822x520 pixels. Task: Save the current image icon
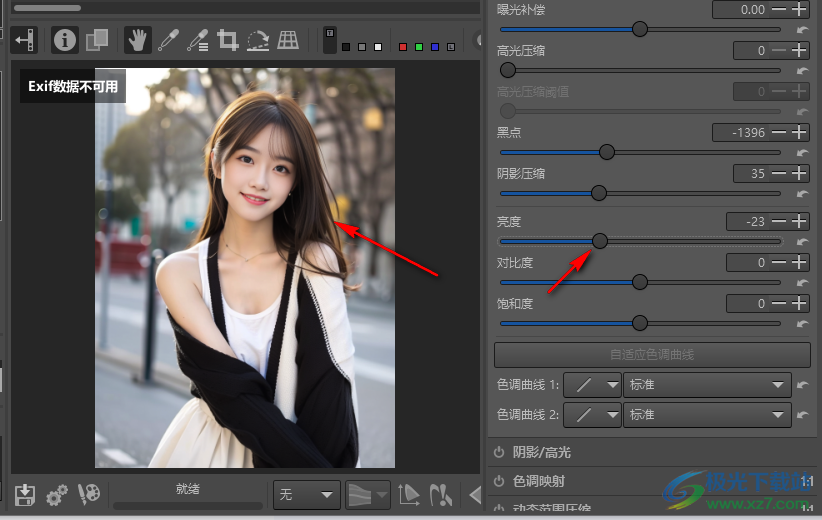pyautogui.click(x=25, y=494)
